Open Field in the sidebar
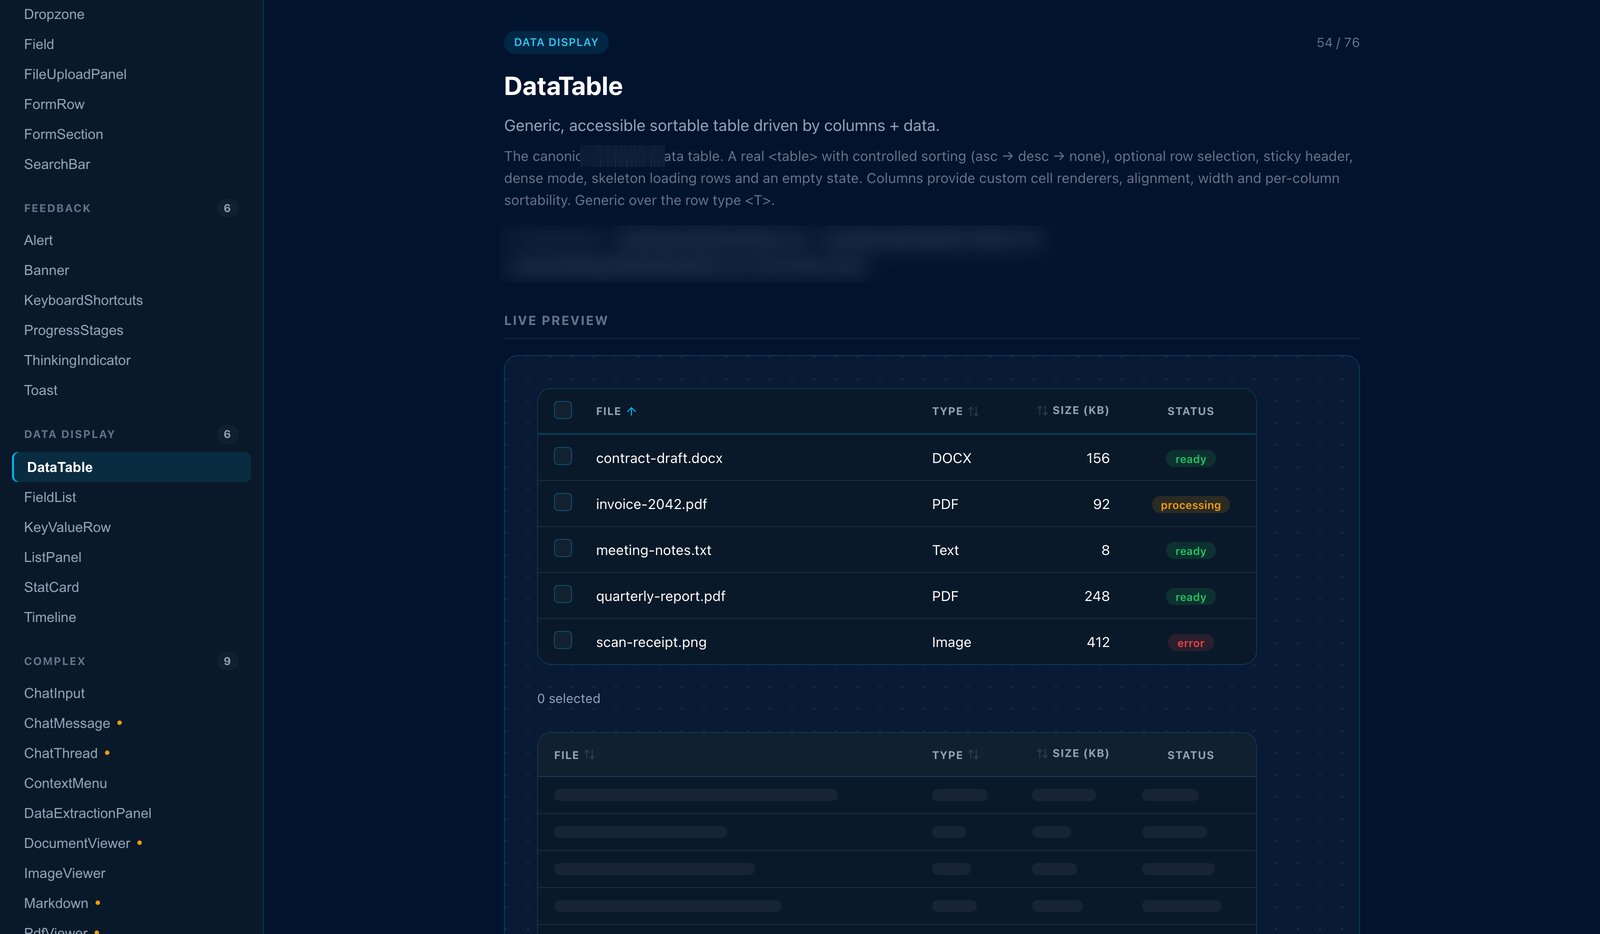The image size is (1600, 934). coord(39,44)
